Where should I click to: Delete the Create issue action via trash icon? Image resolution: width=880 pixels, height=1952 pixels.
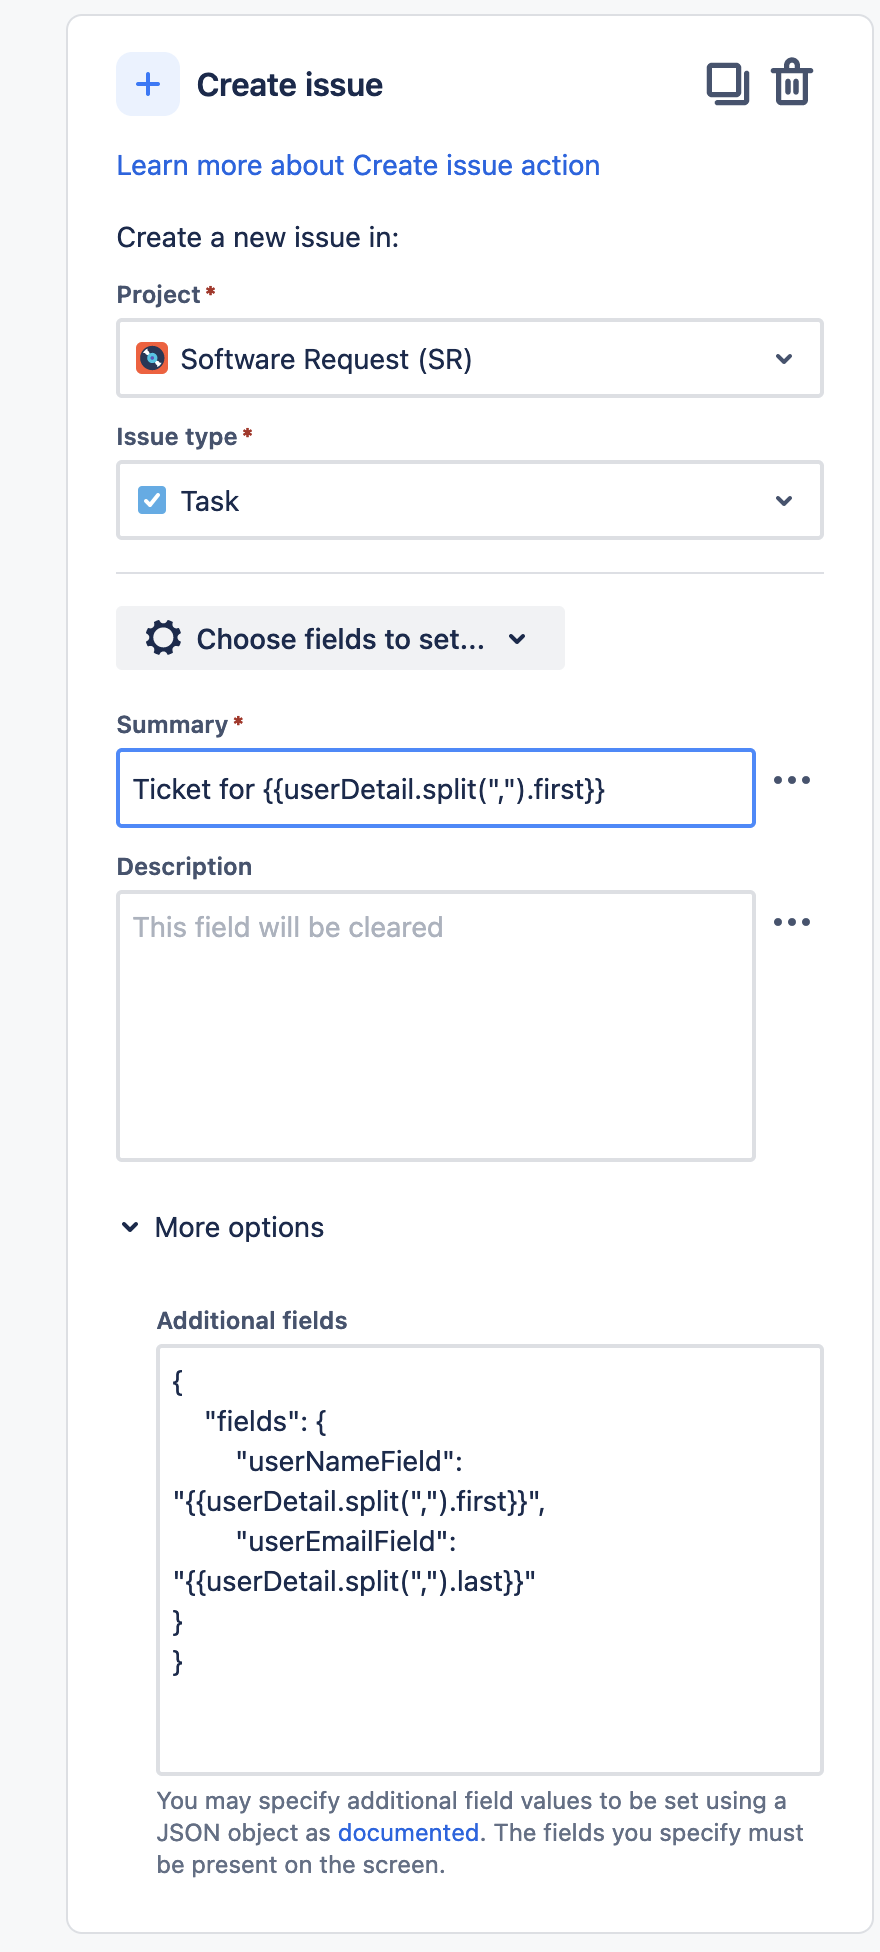(791, 84)
